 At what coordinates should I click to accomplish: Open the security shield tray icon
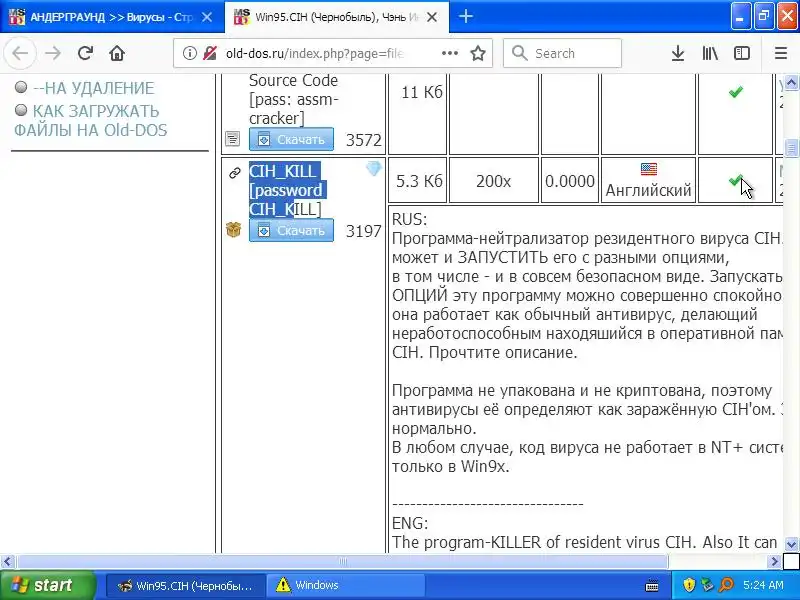coord(689,585)
